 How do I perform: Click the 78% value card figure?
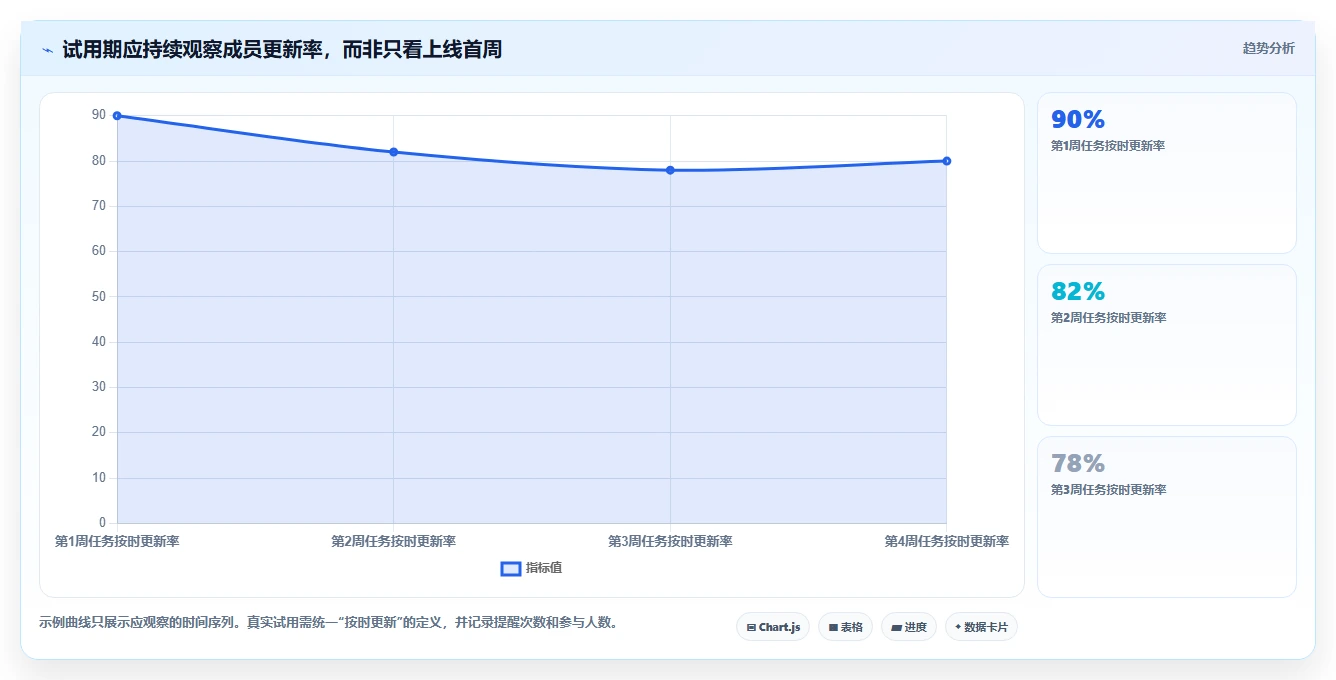point(1078,464)
